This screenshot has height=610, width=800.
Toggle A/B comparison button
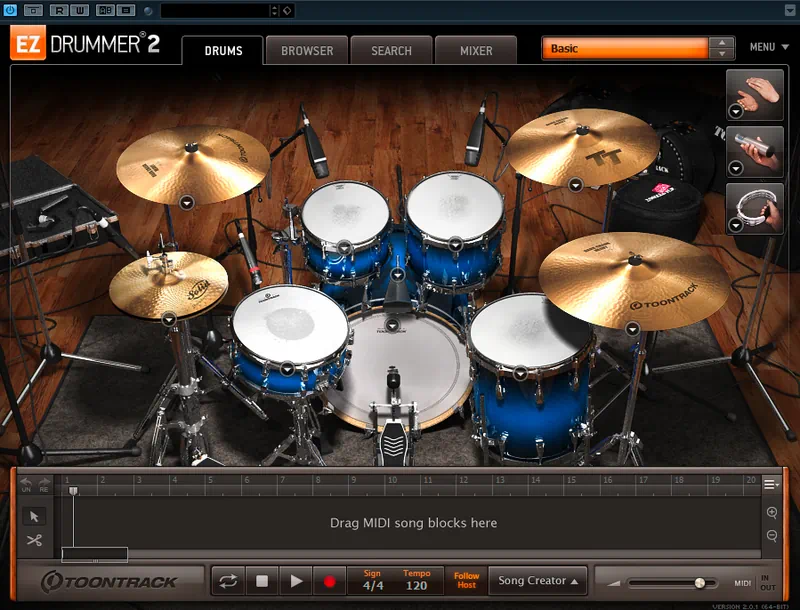(x=105, y=10)
